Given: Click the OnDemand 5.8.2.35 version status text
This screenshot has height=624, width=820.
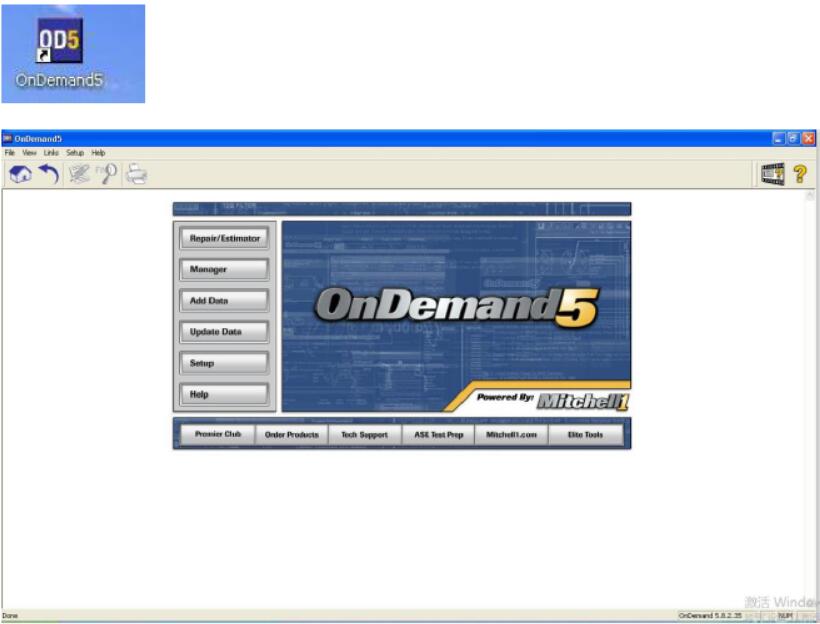Looking at the screenshot, I should 709,616.
